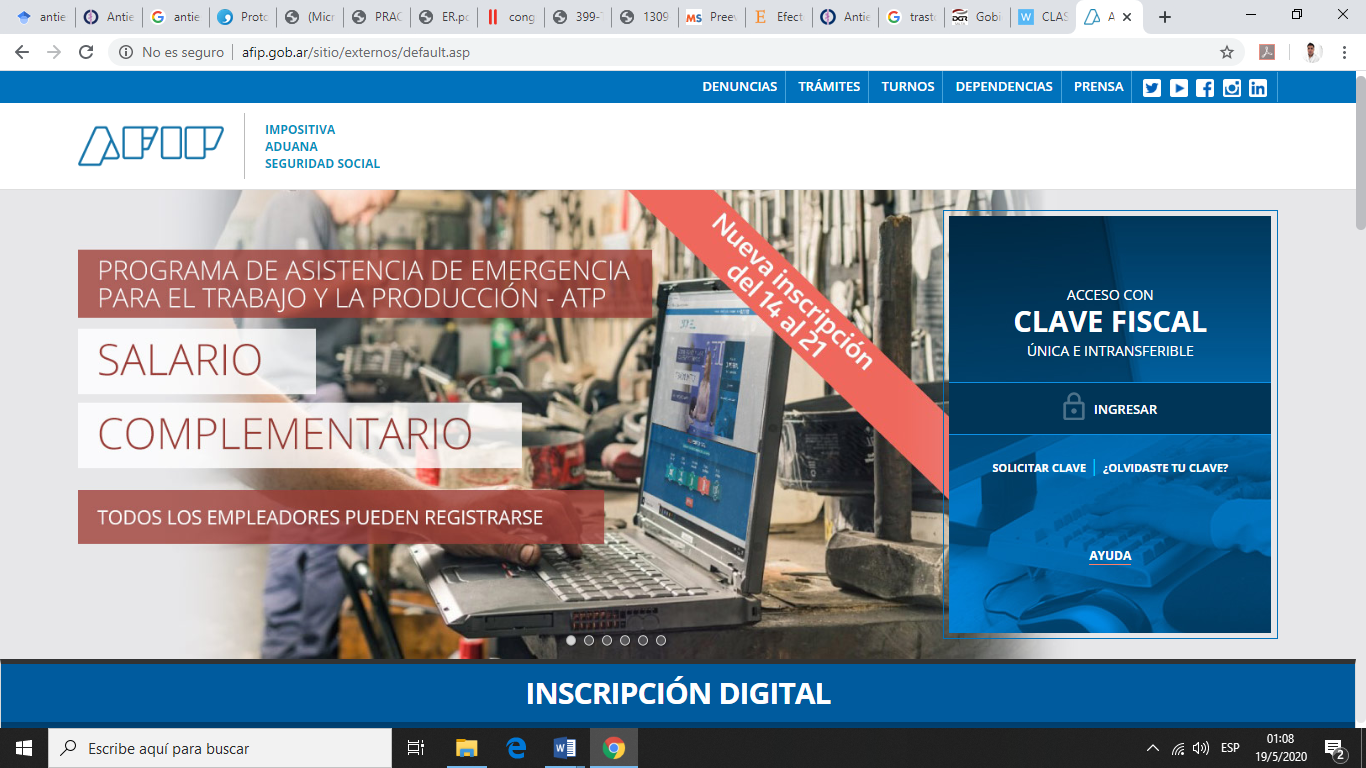The image size is (1366, 768).
Task: Bookmark this page with the star icon
Action: 1227,52
